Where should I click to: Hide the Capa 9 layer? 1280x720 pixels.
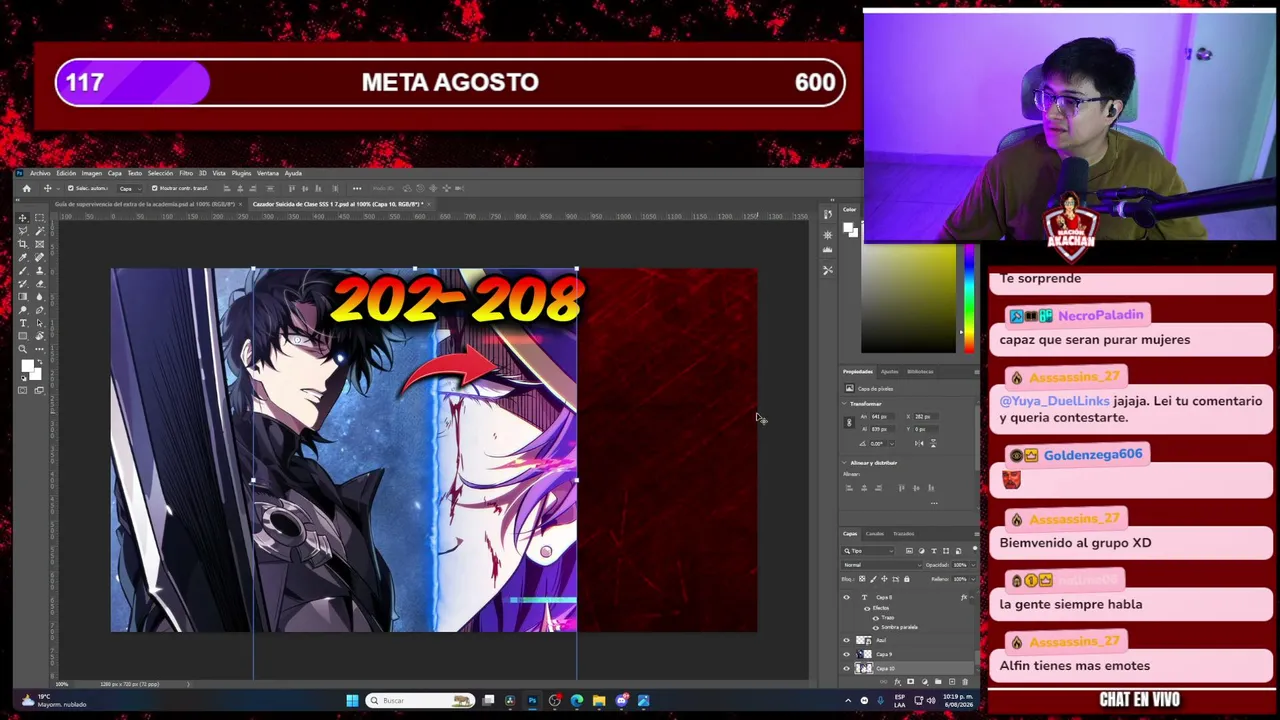[x=847, y=654]
